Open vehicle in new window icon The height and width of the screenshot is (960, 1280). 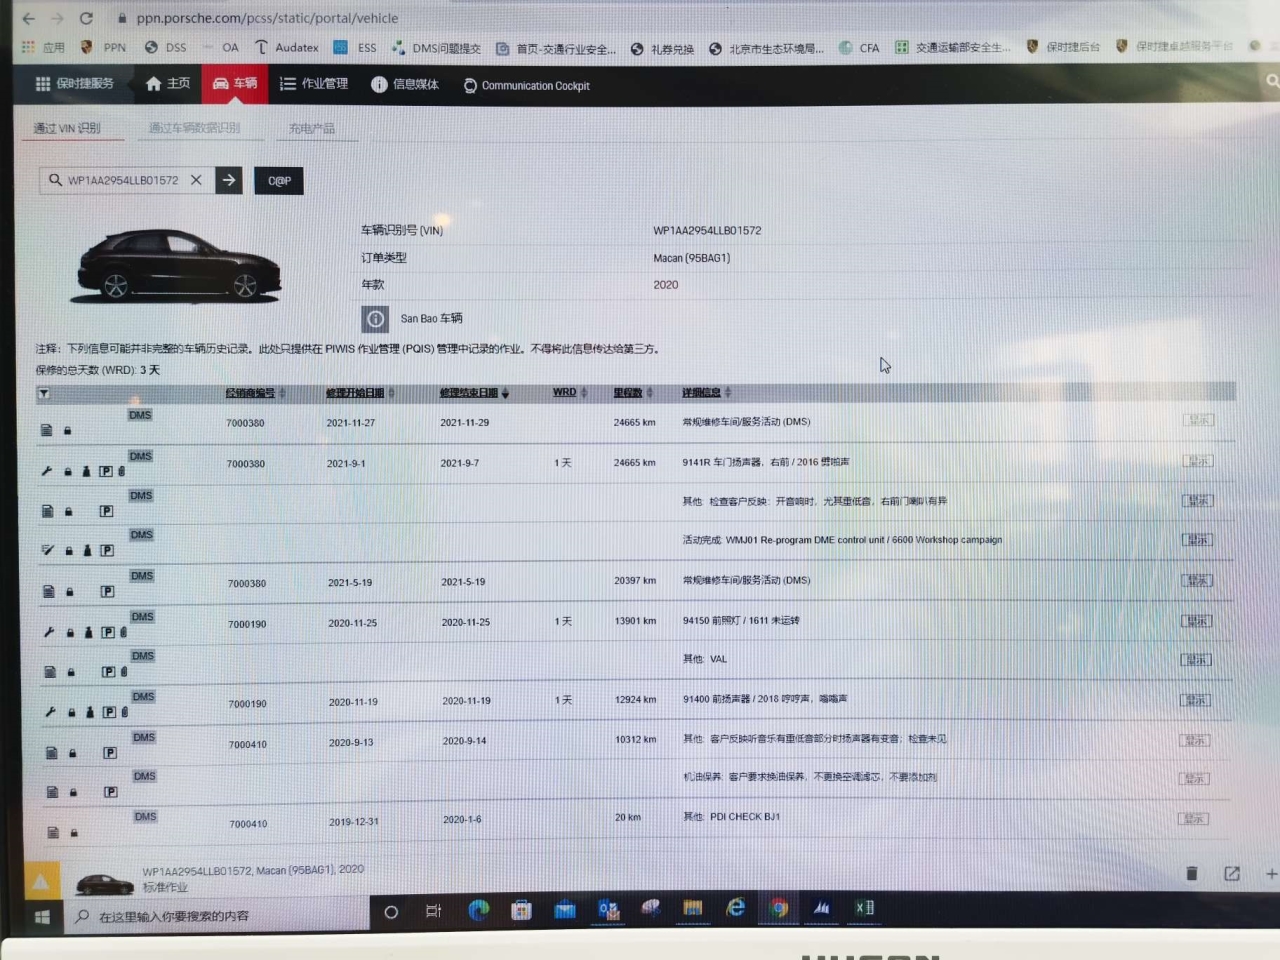point(1232,874)
